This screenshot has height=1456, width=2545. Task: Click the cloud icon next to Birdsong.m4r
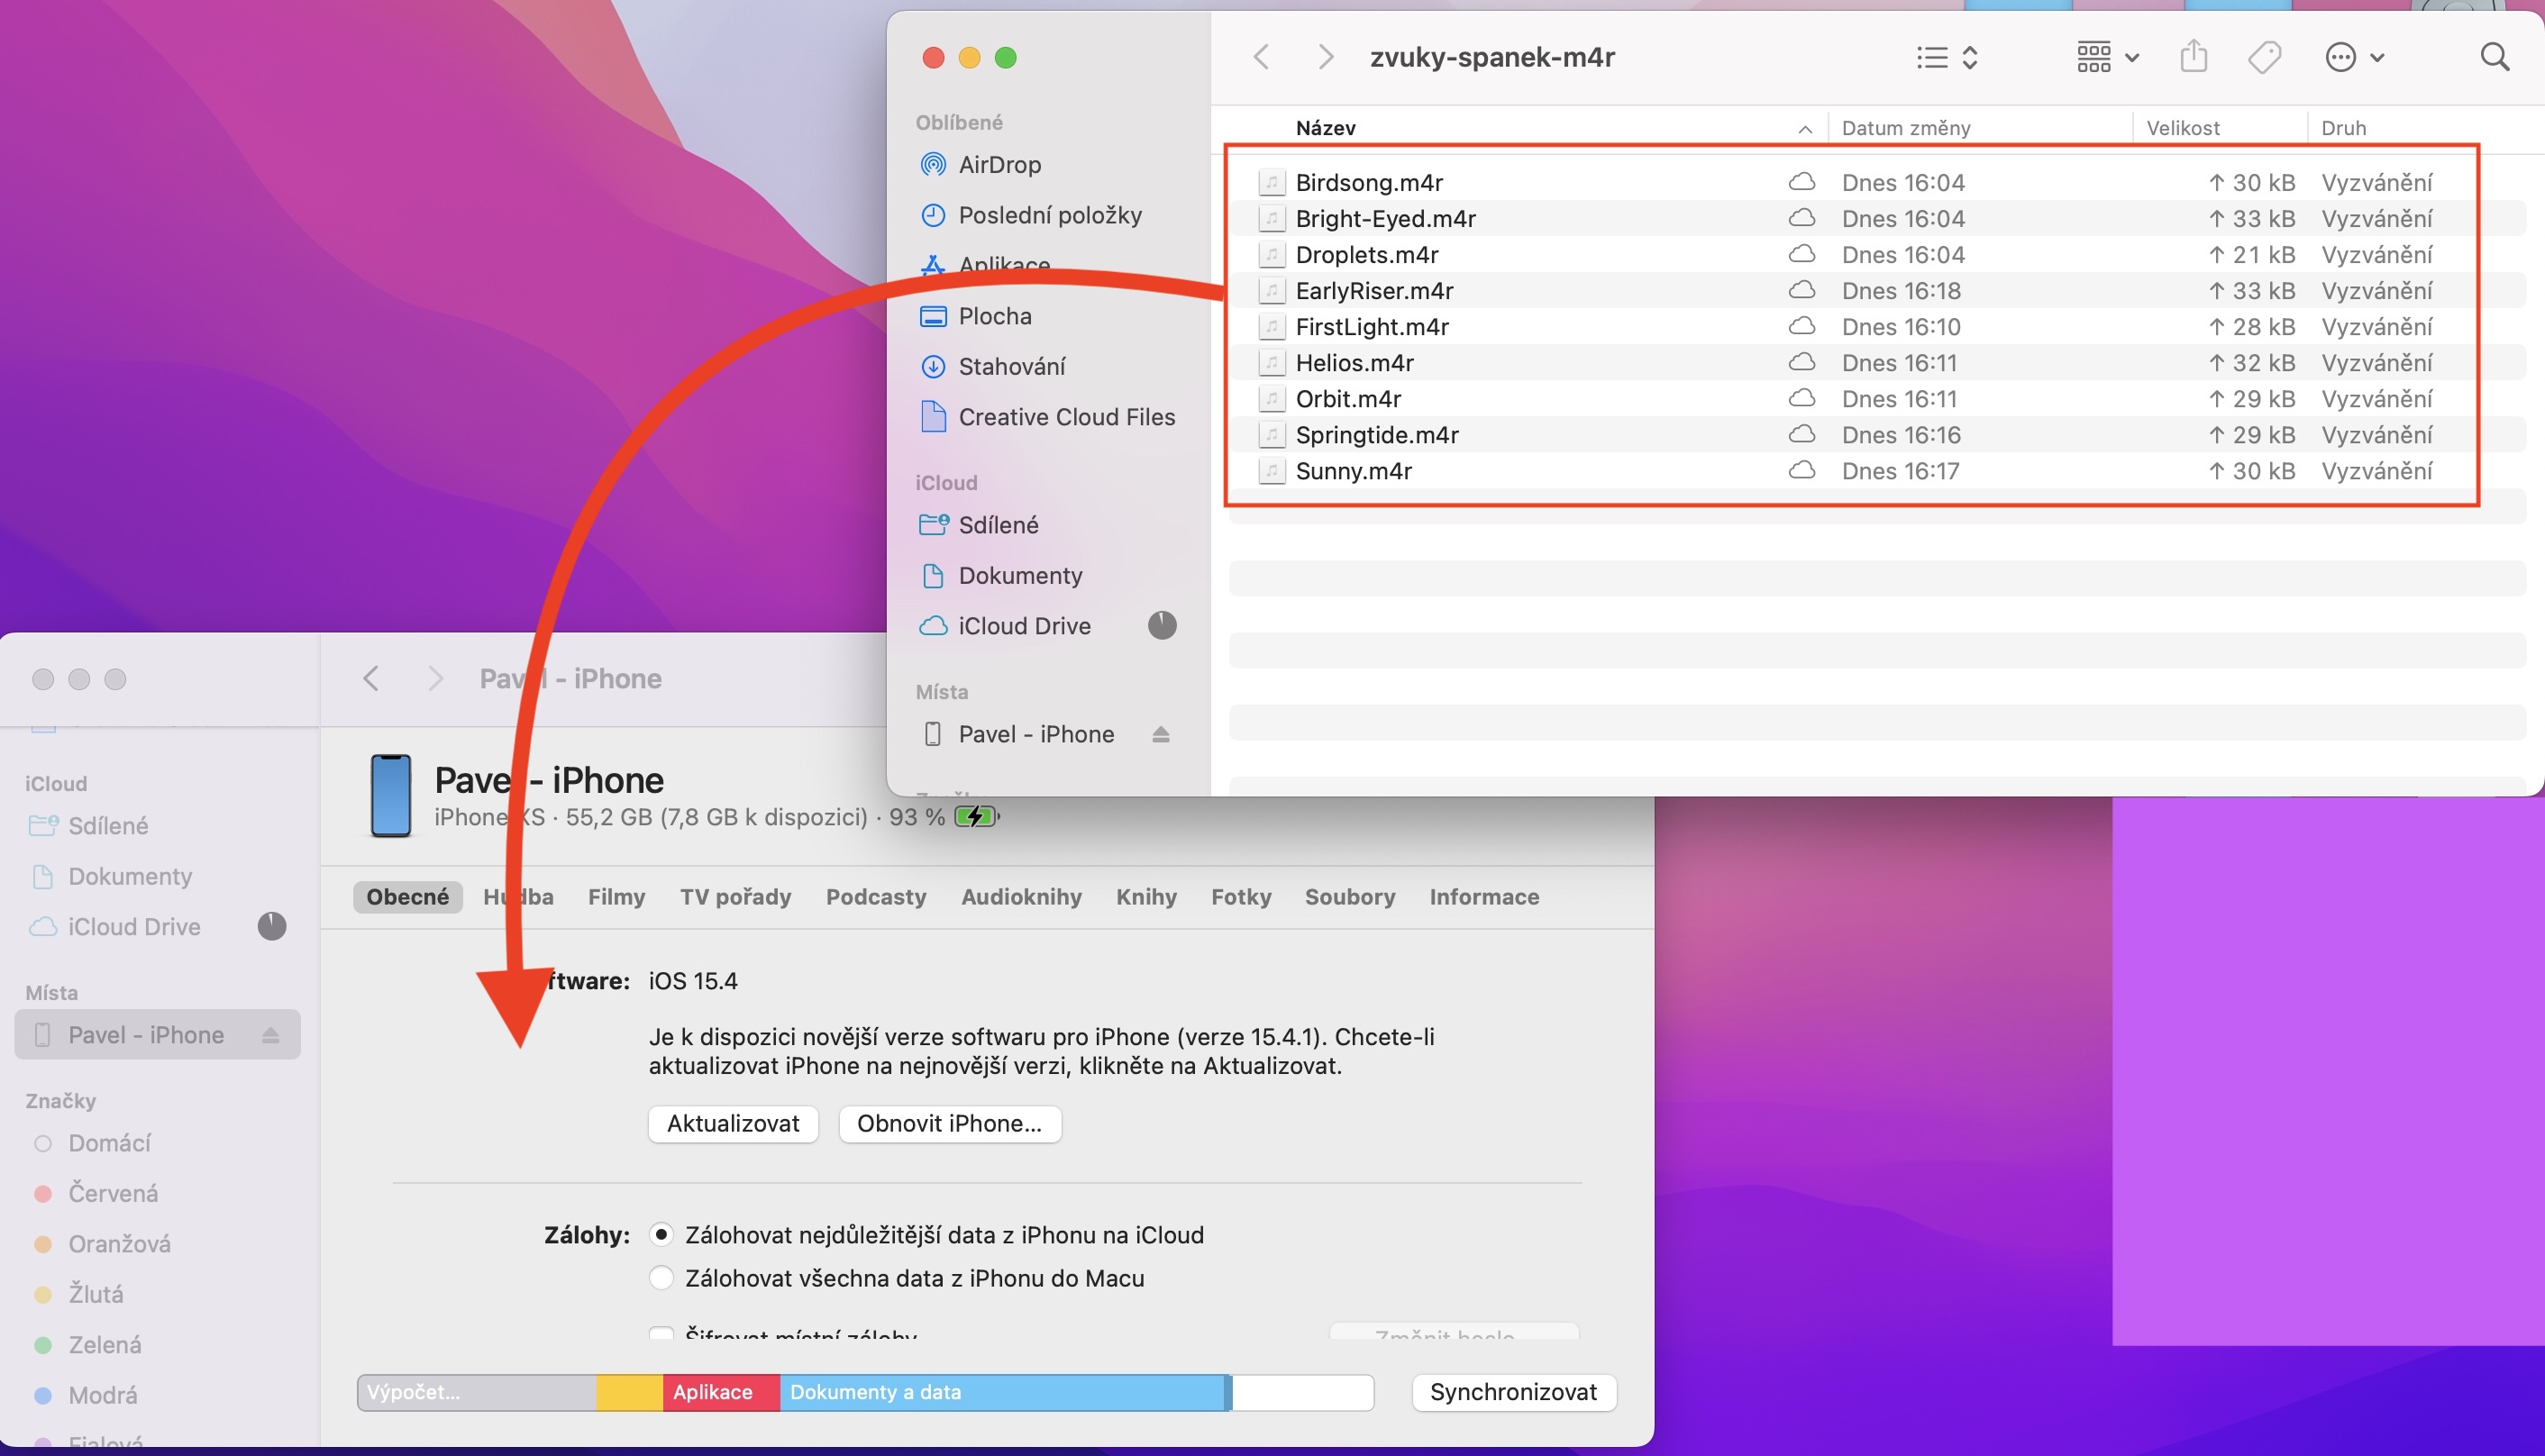click(1801, 182)
